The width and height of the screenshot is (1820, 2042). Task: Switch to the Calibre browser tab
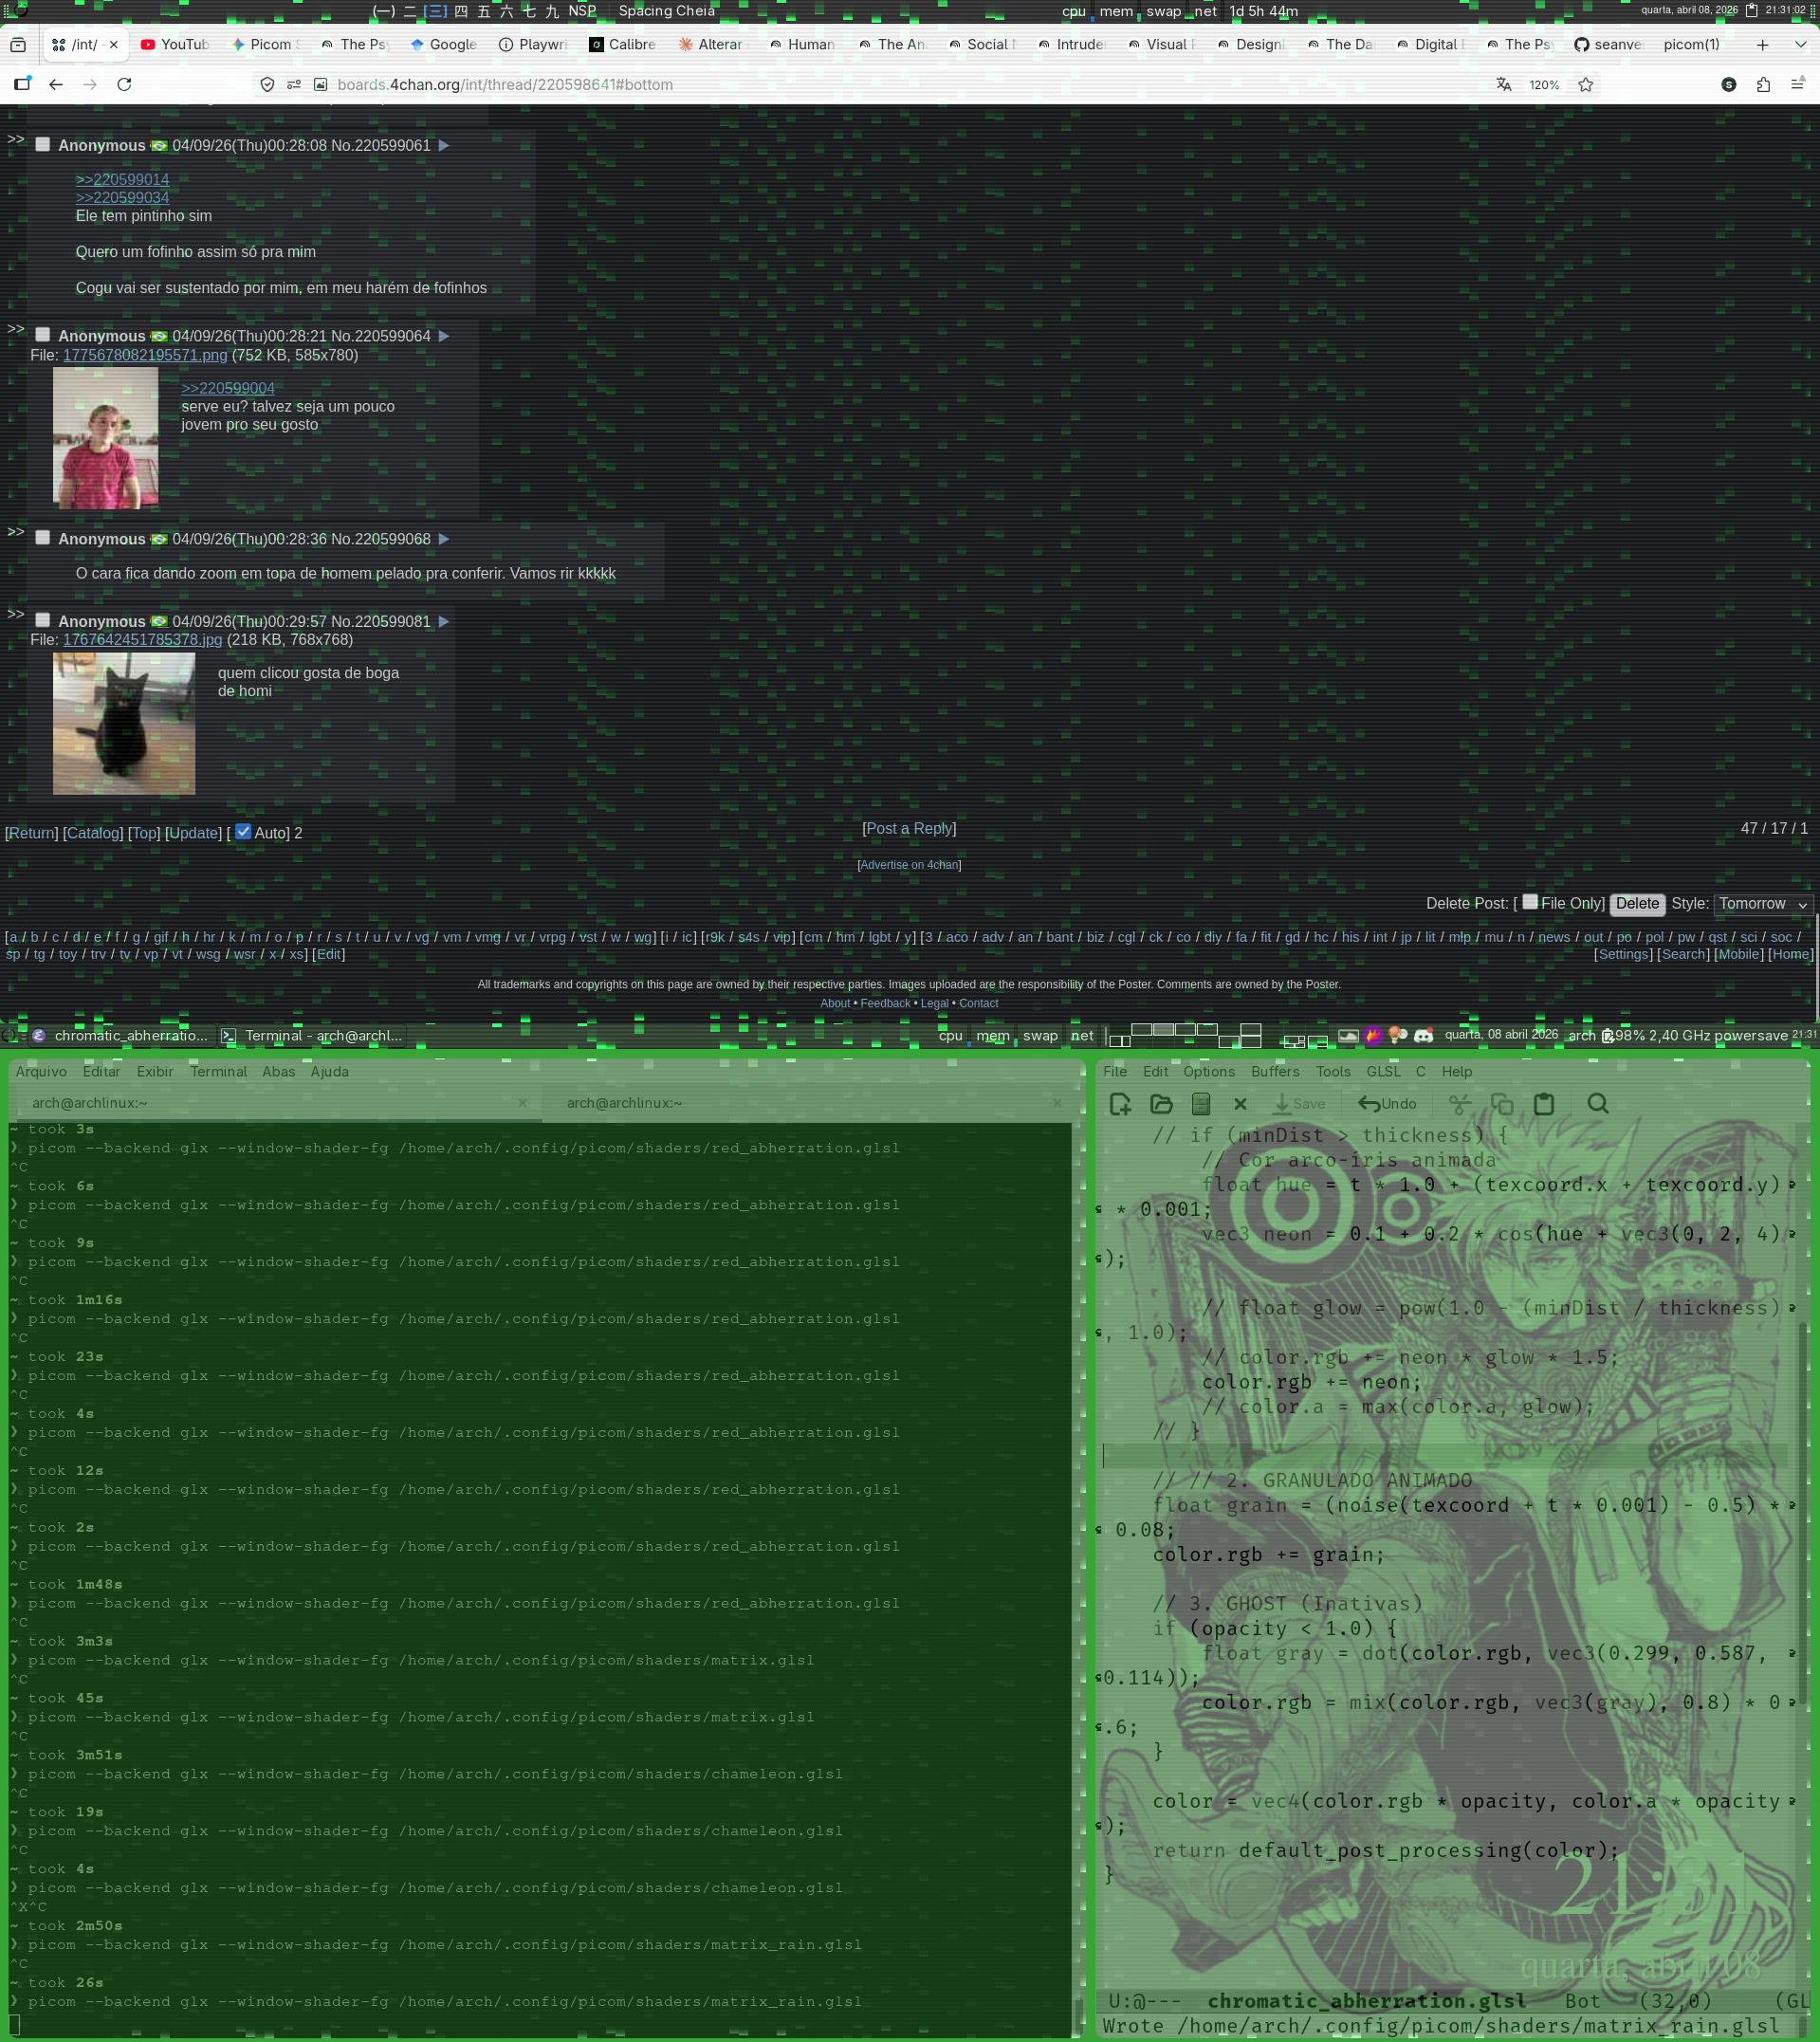622,45
